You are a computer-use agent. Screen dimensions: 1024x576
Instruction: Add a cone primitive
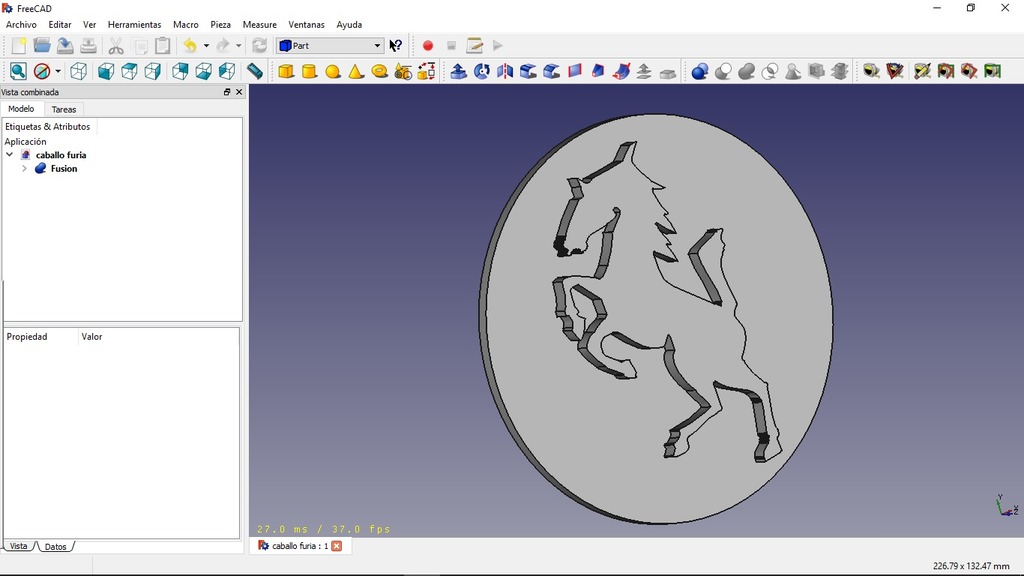pos(356,71)
